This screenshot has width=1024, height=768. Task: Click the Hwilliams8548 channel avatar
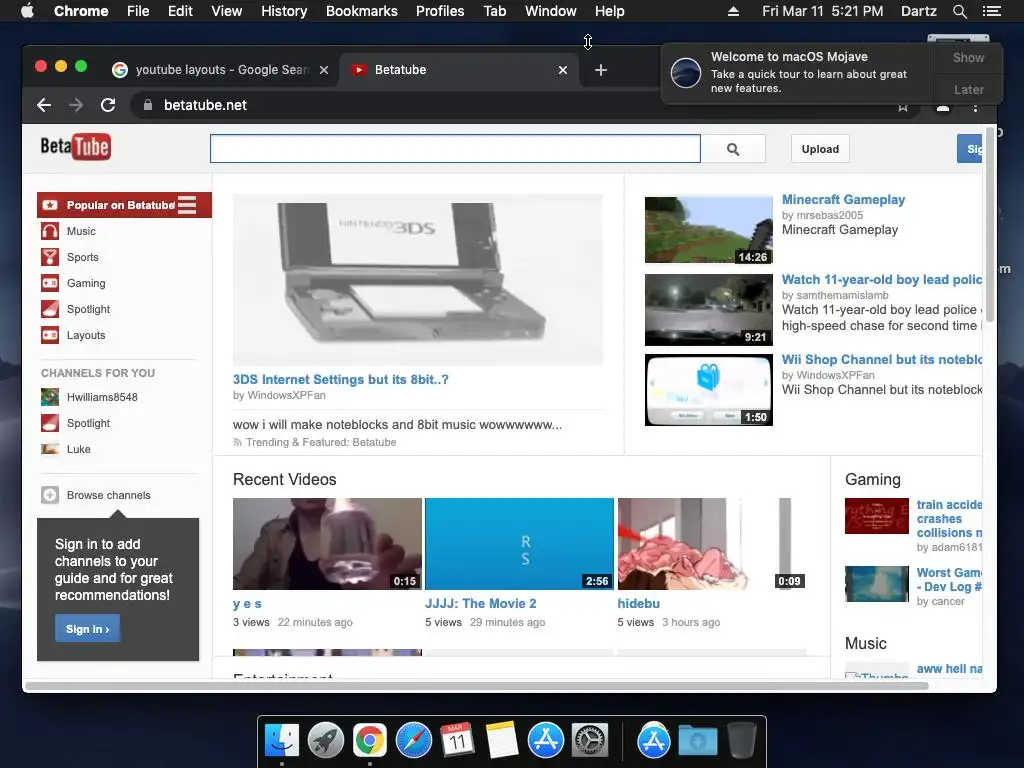coord(50,397)
